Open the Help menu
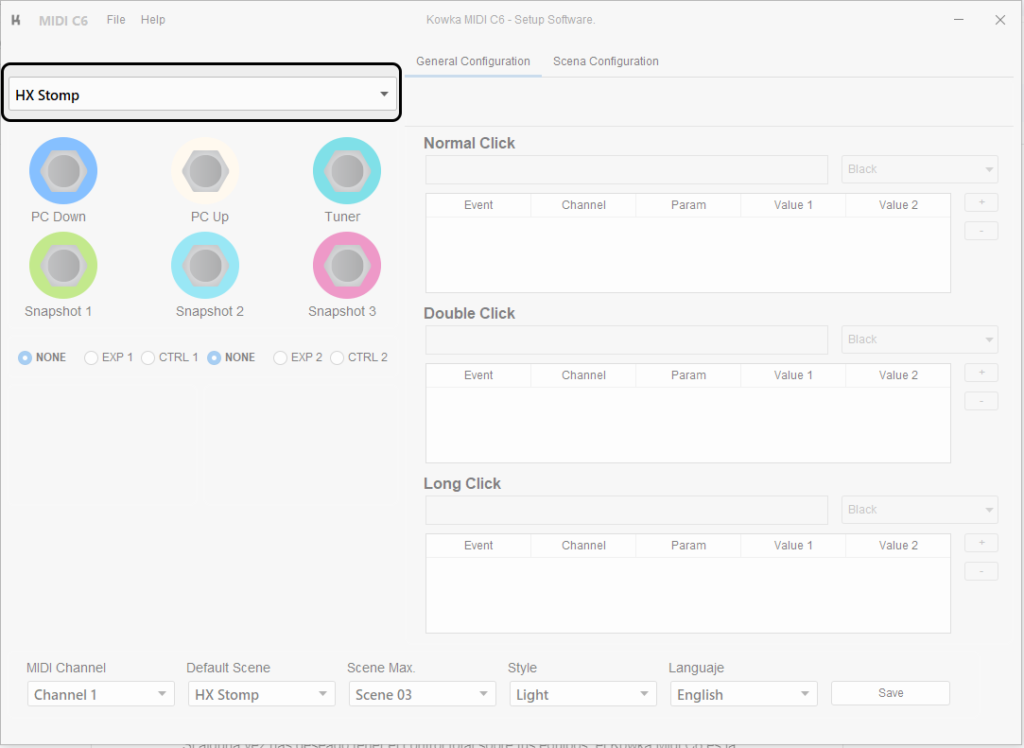 click(153, 20)
